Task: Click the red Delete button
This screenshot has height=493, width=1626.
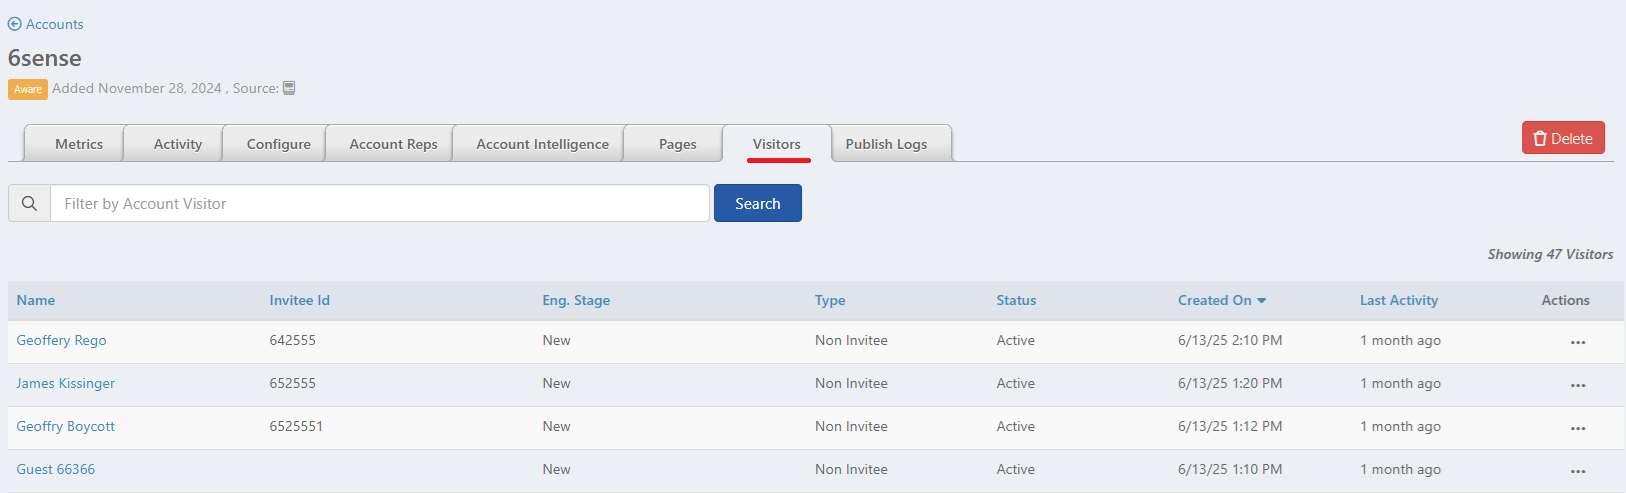Action: coord(1563,138)
